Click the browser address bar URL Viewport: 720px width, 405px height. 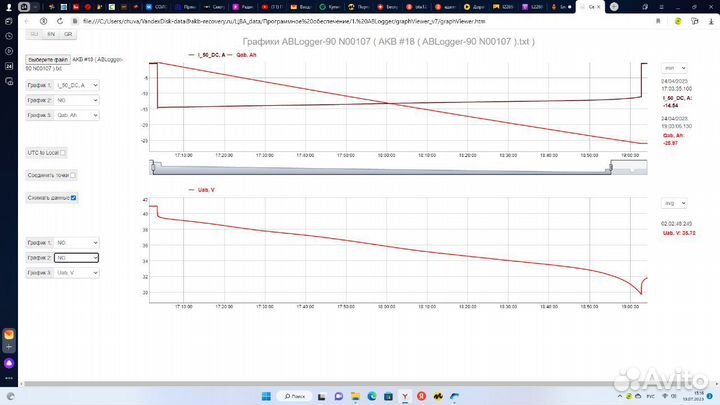coord(300,19)
